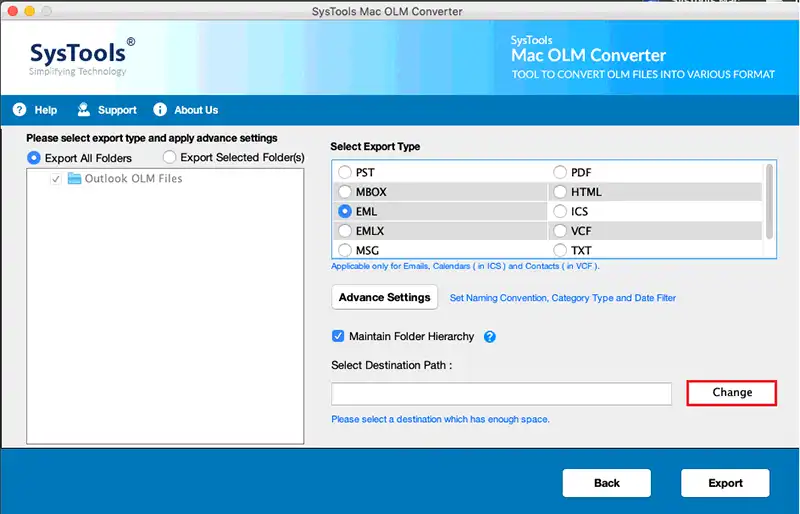
Task: Click 'Applicable only for Emails, Calendars' note
Action: pos(465,266)
